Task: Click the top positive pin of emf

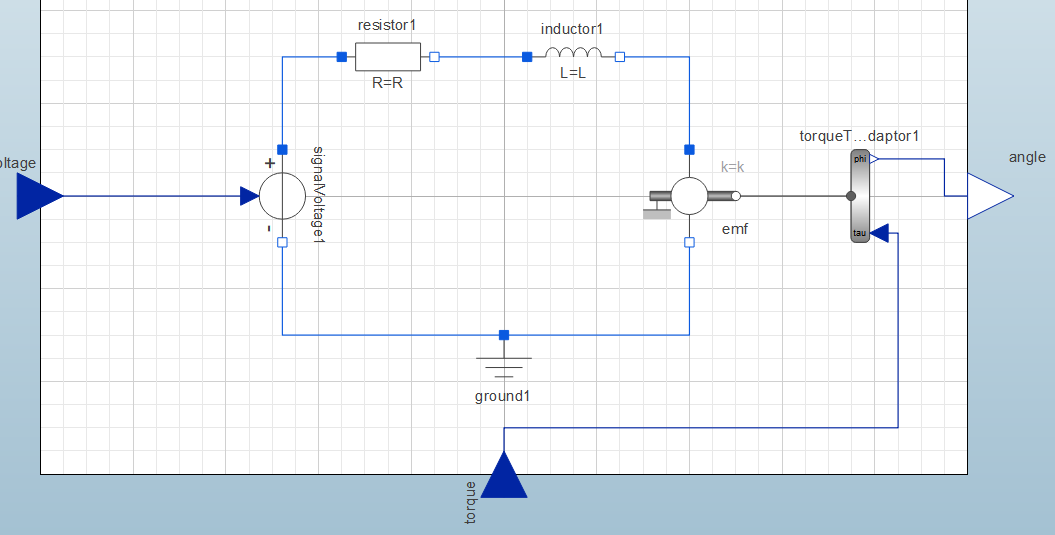Action: coord(690,149)
